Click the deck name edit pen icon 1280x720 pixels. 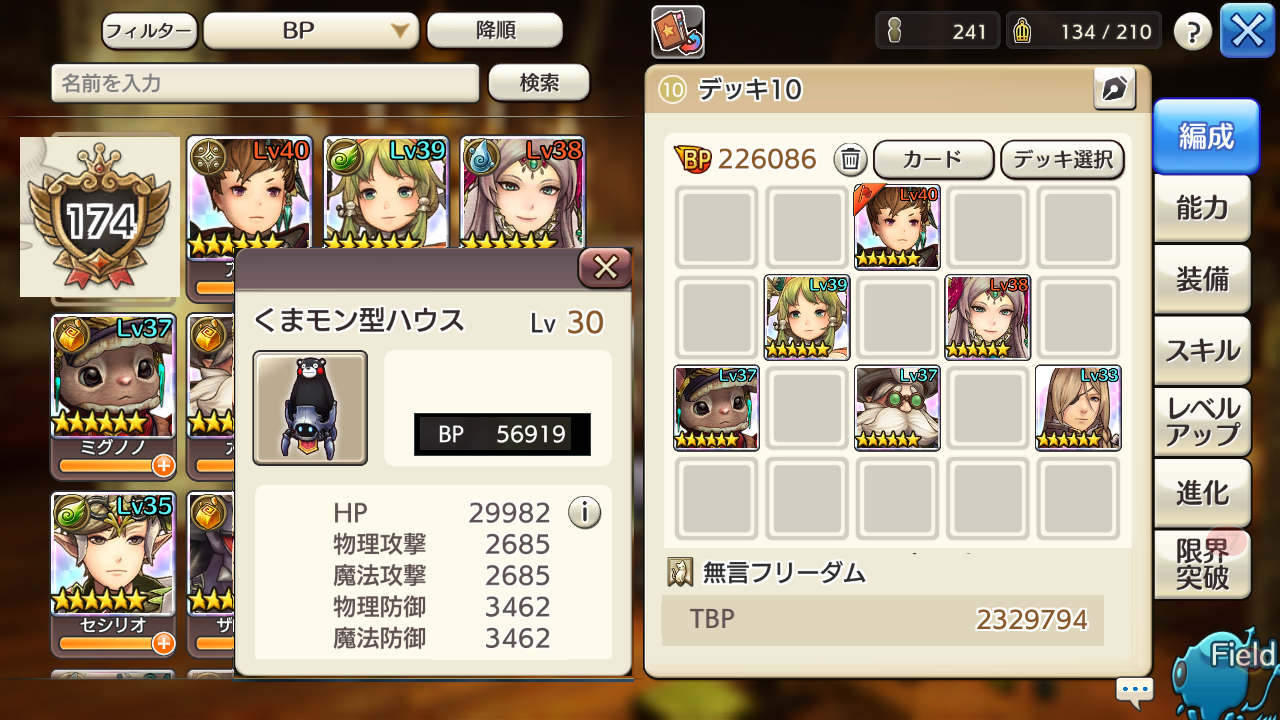pyautogui.click(x=1114, y=90)
